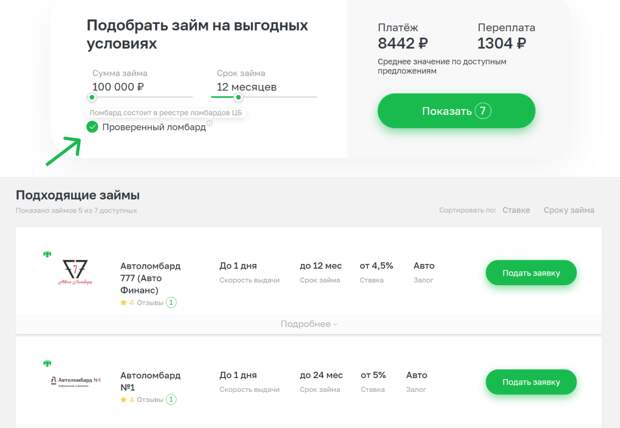620x428 pixels.
Task: Open reviews count badge for Автоломбард №1
Action: (x=171, y=400)
